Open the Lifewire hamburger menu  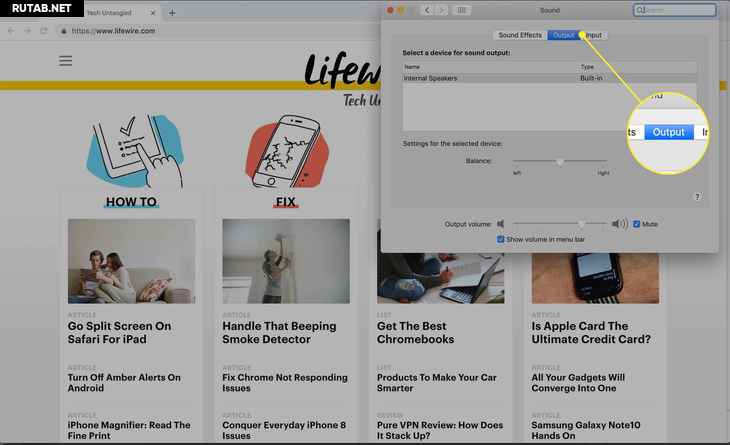tap(66, 61)
